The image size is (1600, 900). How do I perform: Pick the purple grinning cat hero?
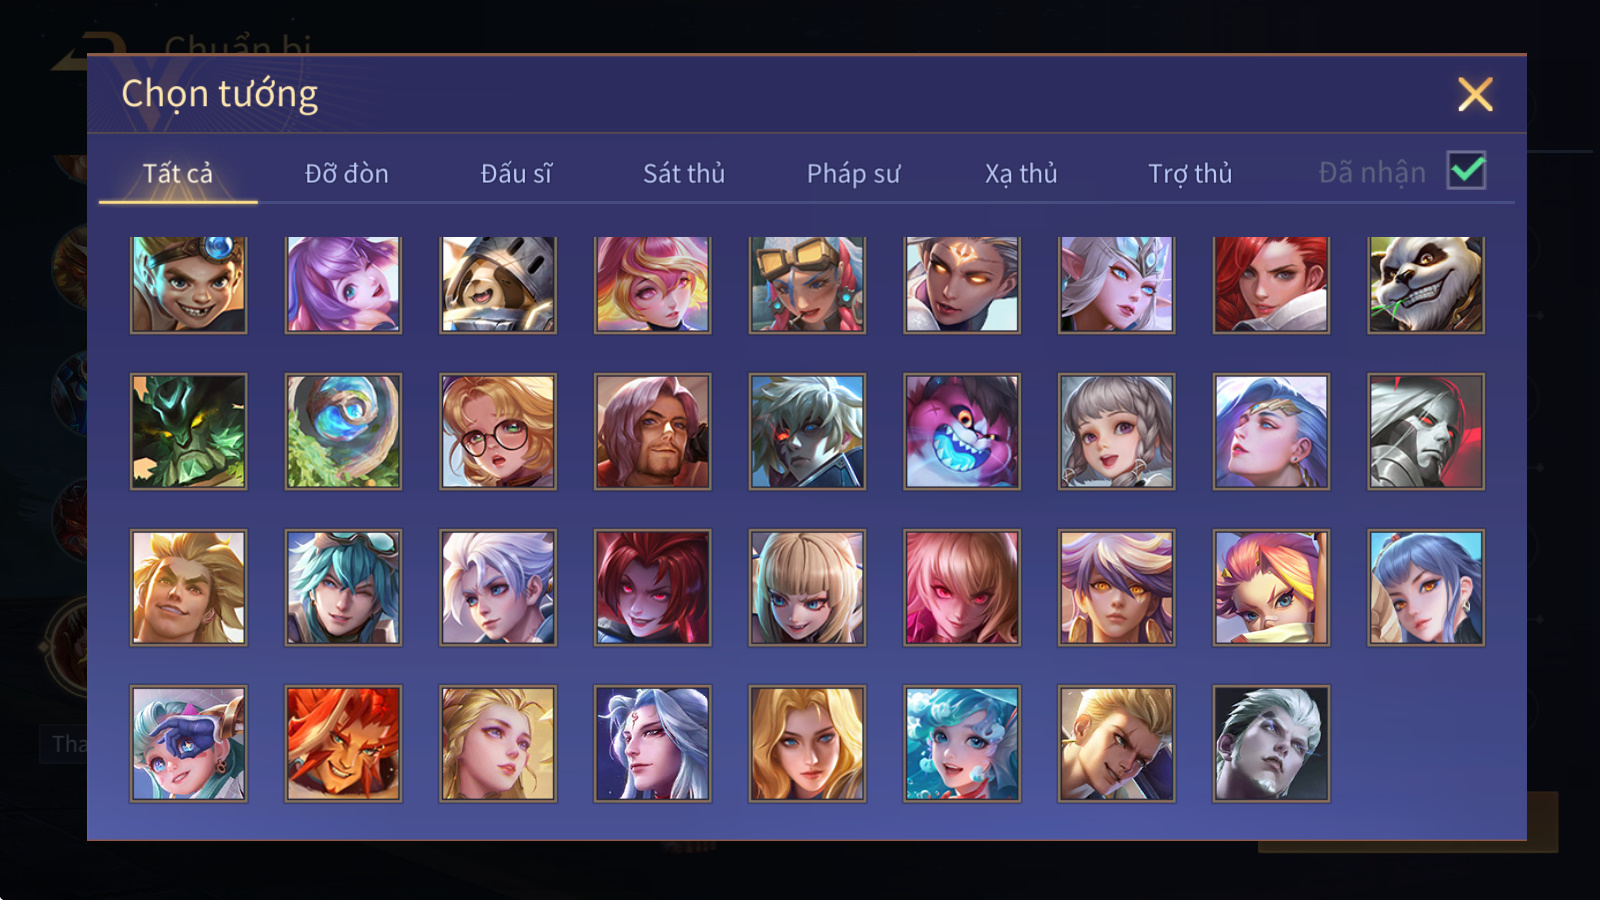coord(962,431)
